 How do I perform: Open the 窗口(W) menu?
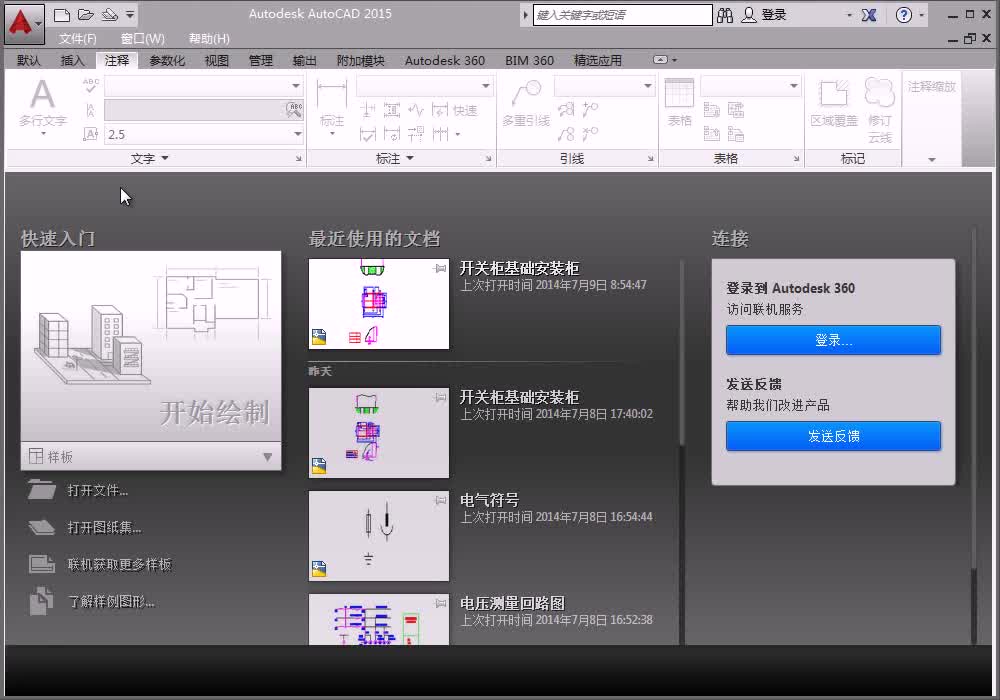pos(143,39)
